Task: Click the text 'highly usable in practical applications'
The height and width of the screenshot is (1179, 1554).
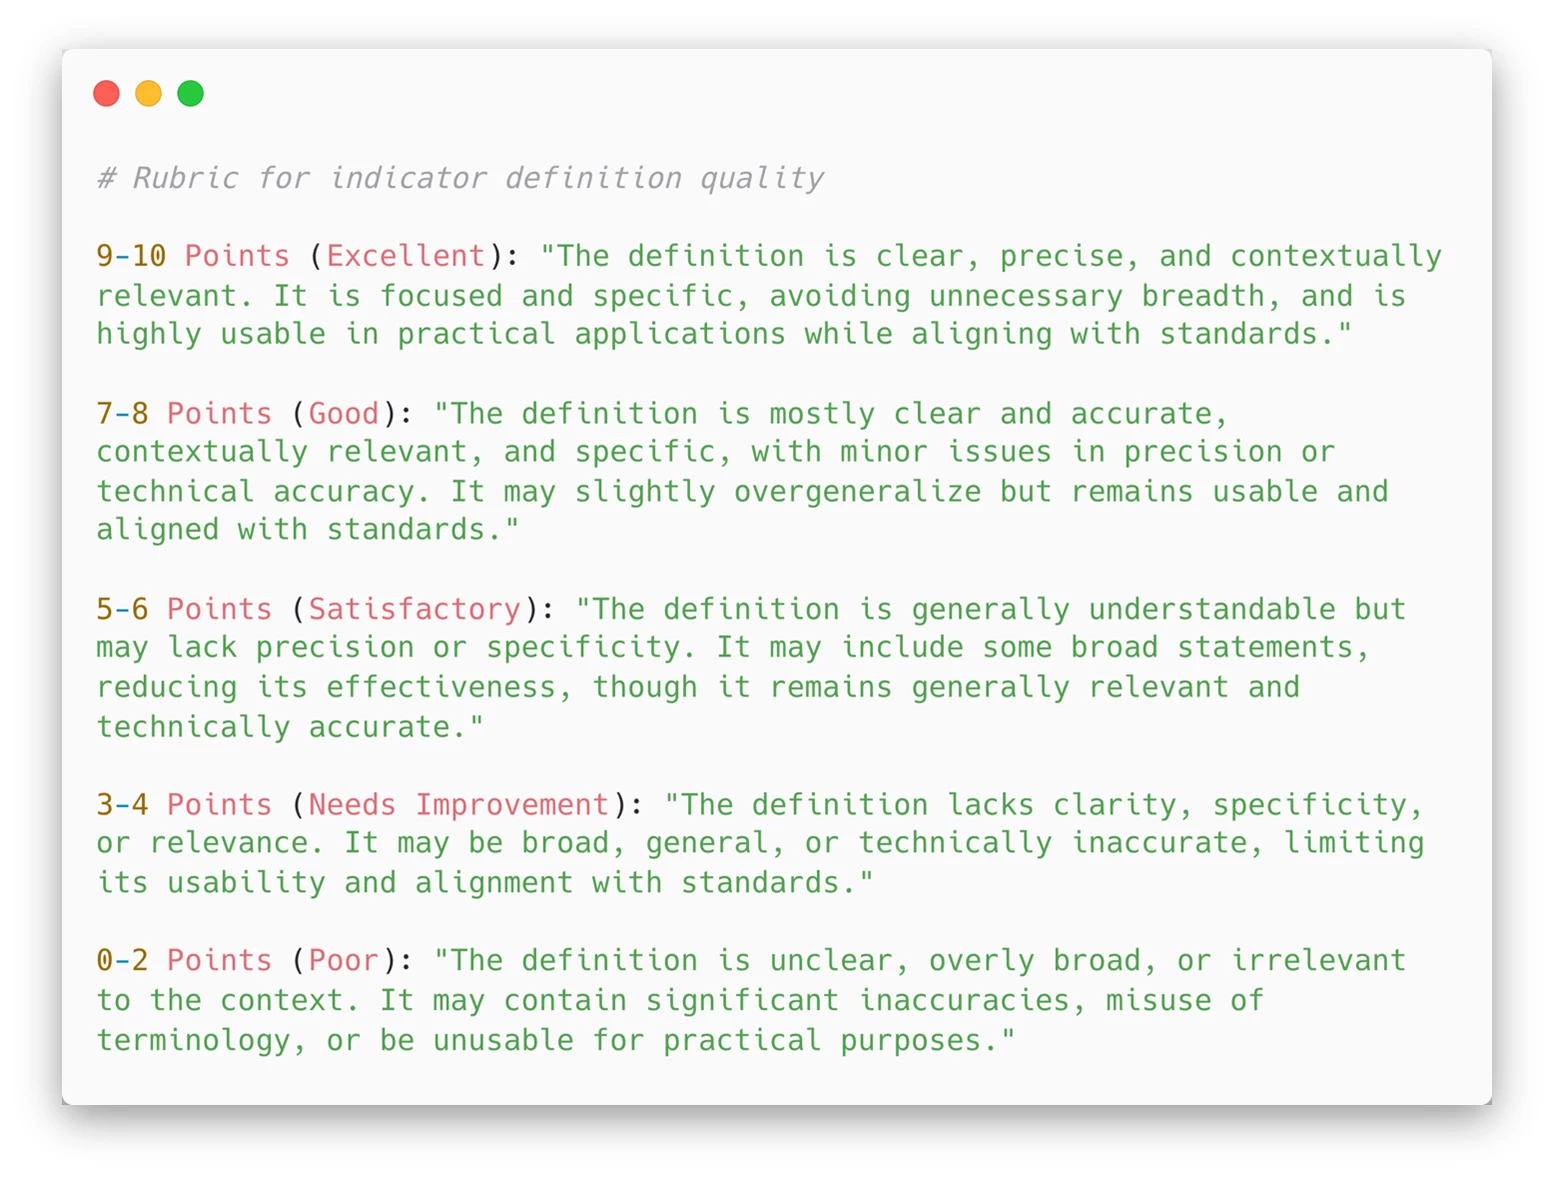Action: point(441,335)
